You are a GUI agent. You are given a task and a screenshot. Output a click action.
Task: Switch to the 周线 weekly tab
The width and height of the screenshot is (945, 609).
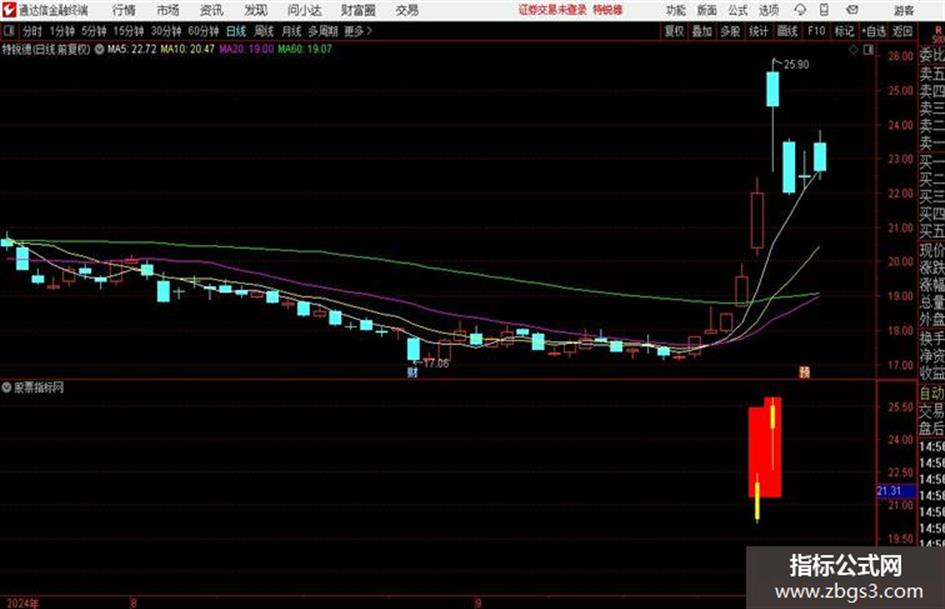coord(264,31)
